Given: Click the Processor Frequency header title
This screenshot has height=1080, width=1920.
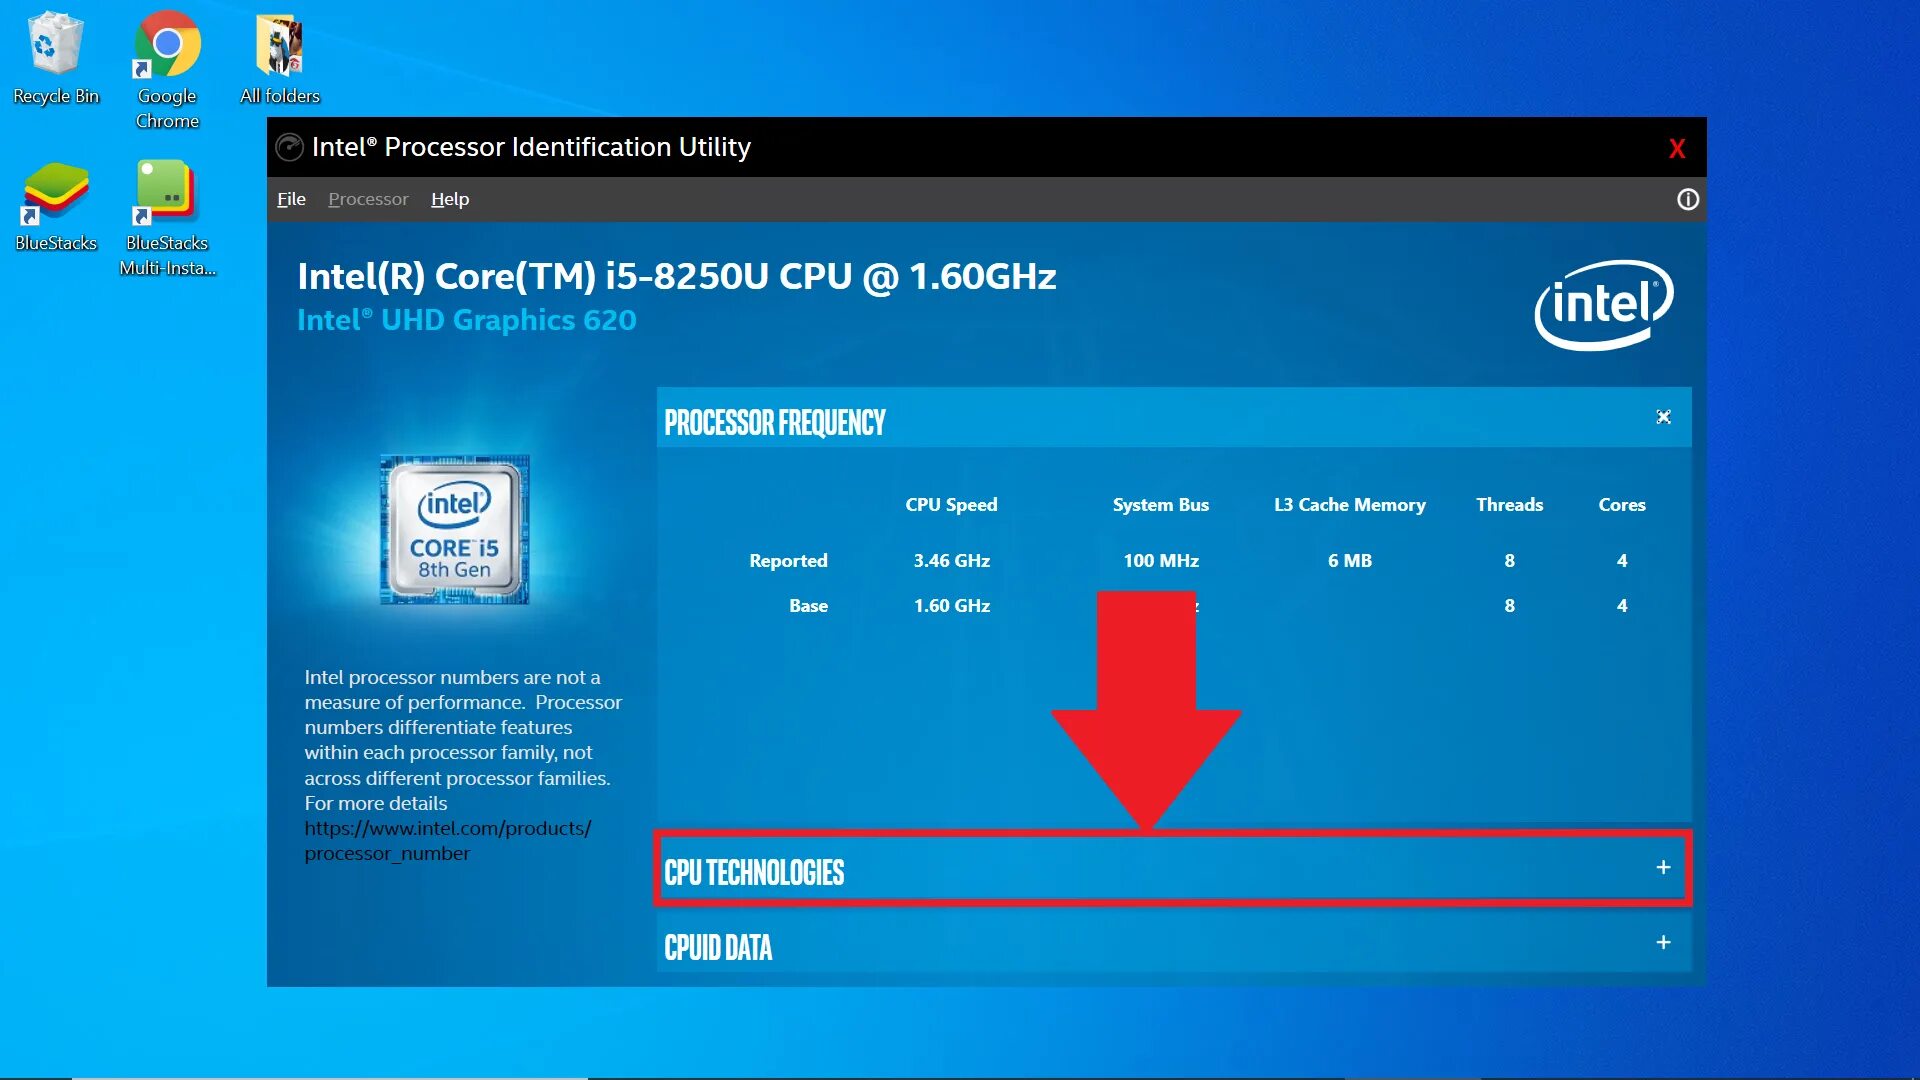Looking at the screenshot, I should 775,423.
